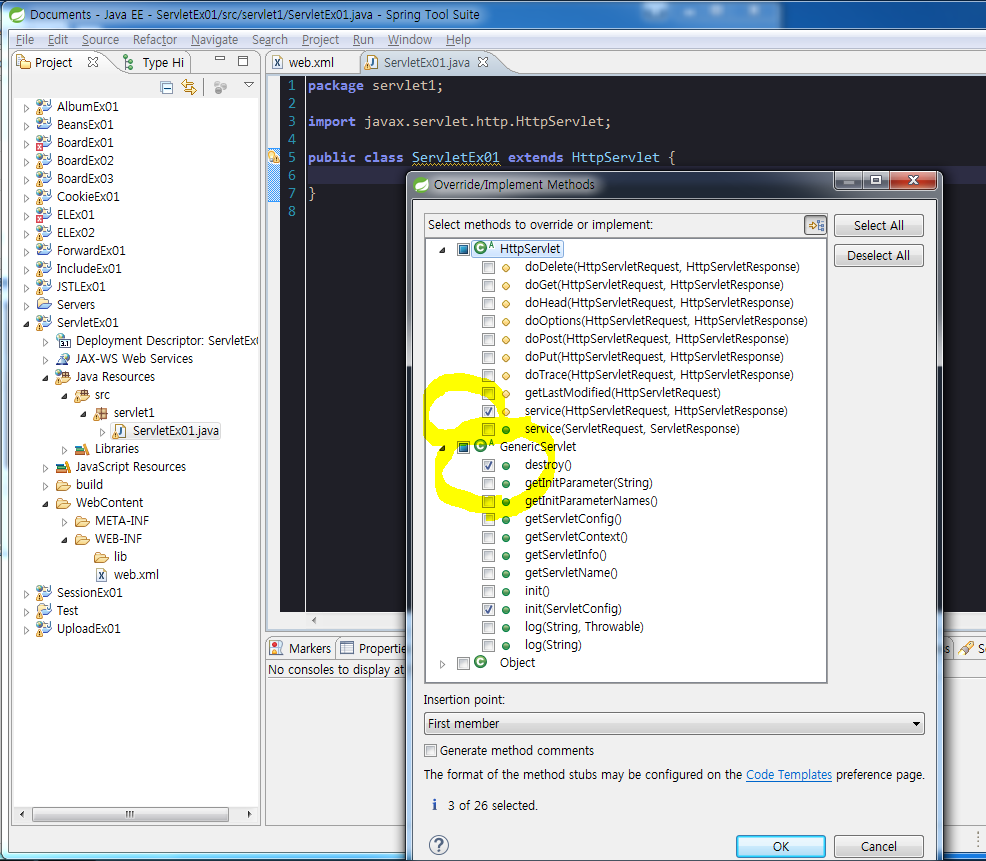The height and width of the screenshot is (861, 986).
Task: Uncheck the init(ServletConfig) checkbox
Action: 488,609
